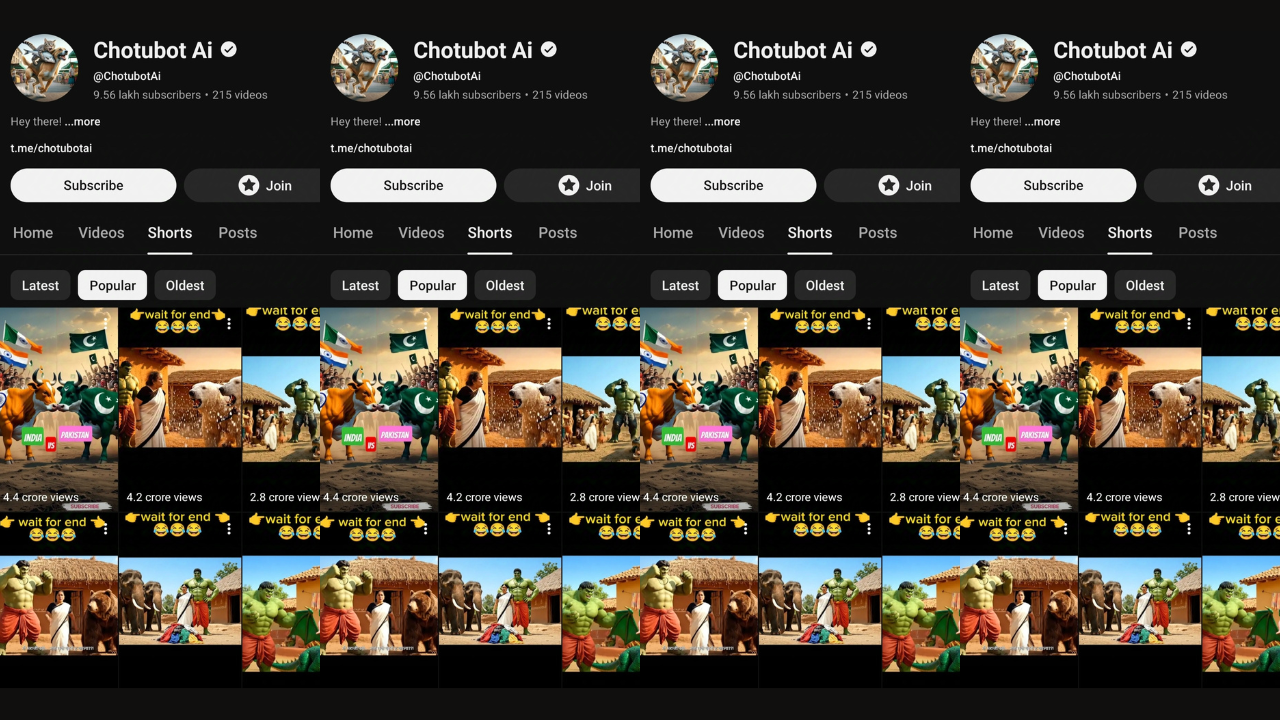Open the Posts tab in the third panel
This screenshot has width=1280, height=720.
[x=877, y=233]
